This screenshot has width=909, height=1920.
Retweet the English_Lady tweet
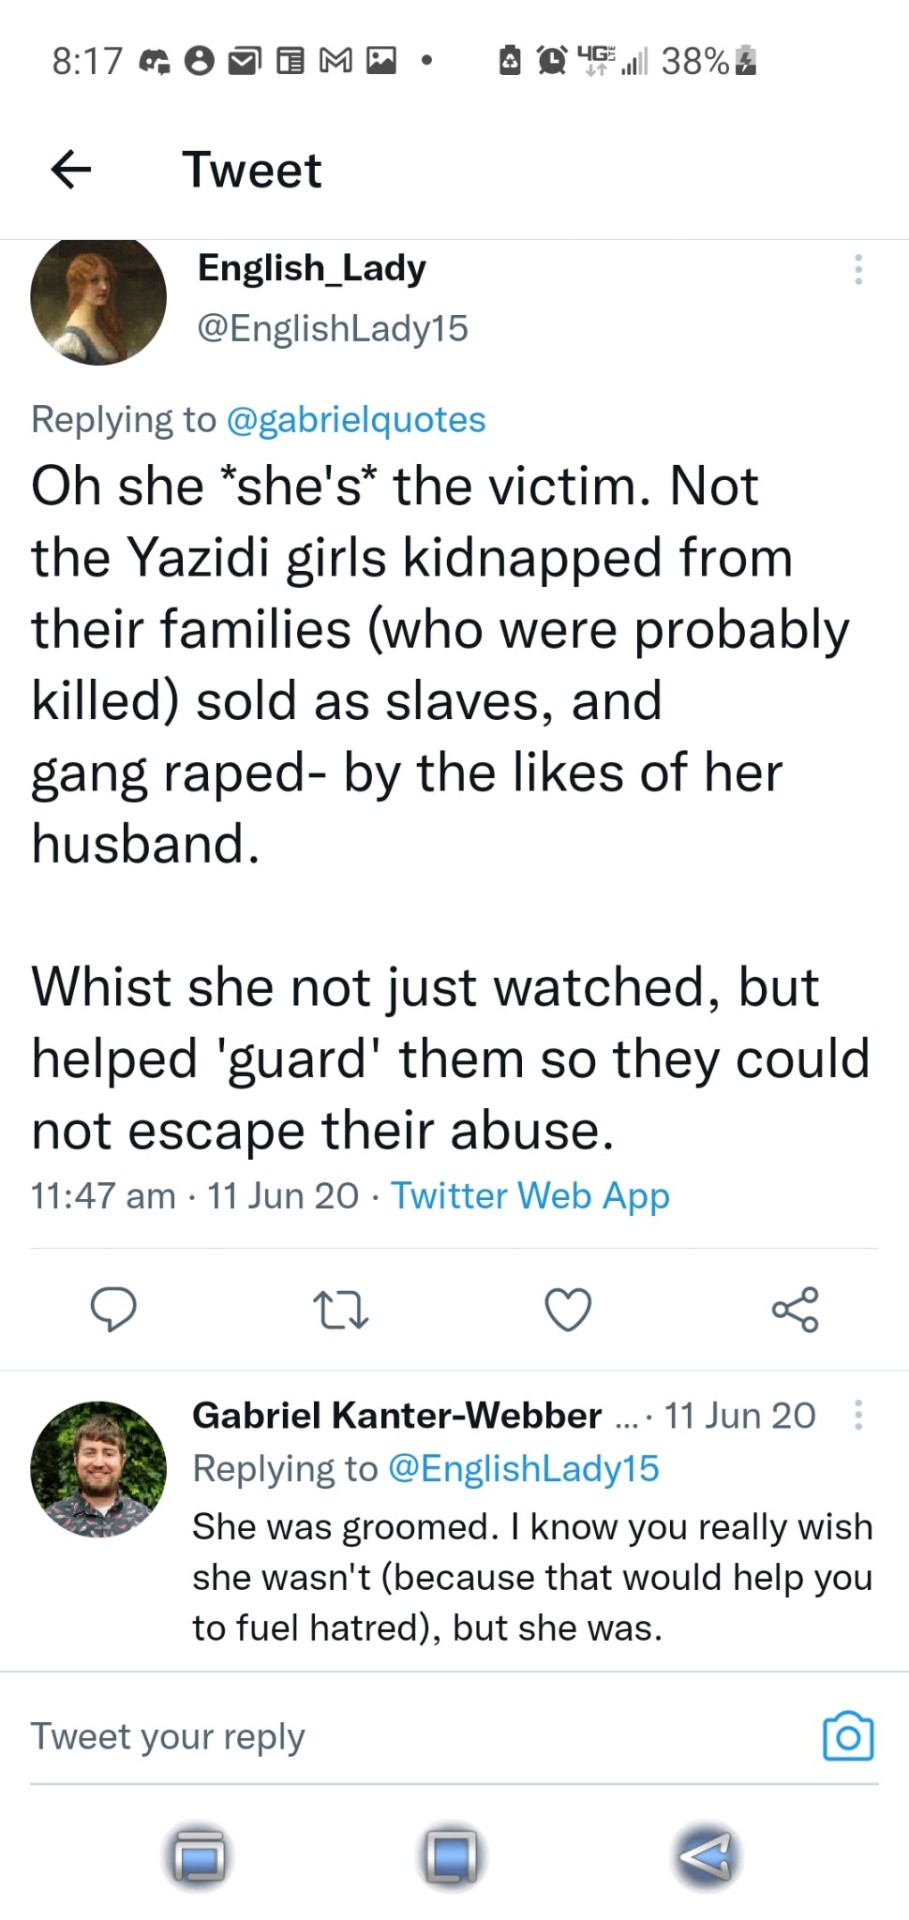click(x=341, y=1309)
